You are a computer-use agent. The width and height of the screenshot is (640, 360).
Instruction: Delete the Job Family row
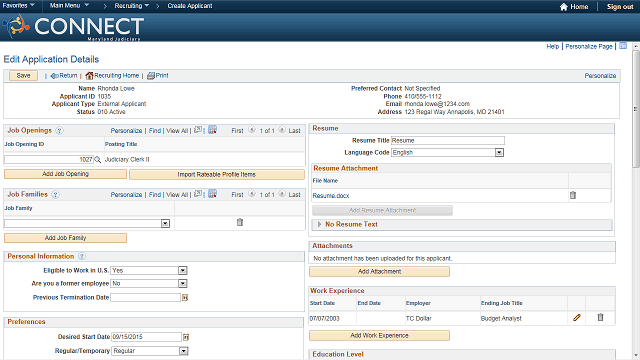click(x=240, y=222)
